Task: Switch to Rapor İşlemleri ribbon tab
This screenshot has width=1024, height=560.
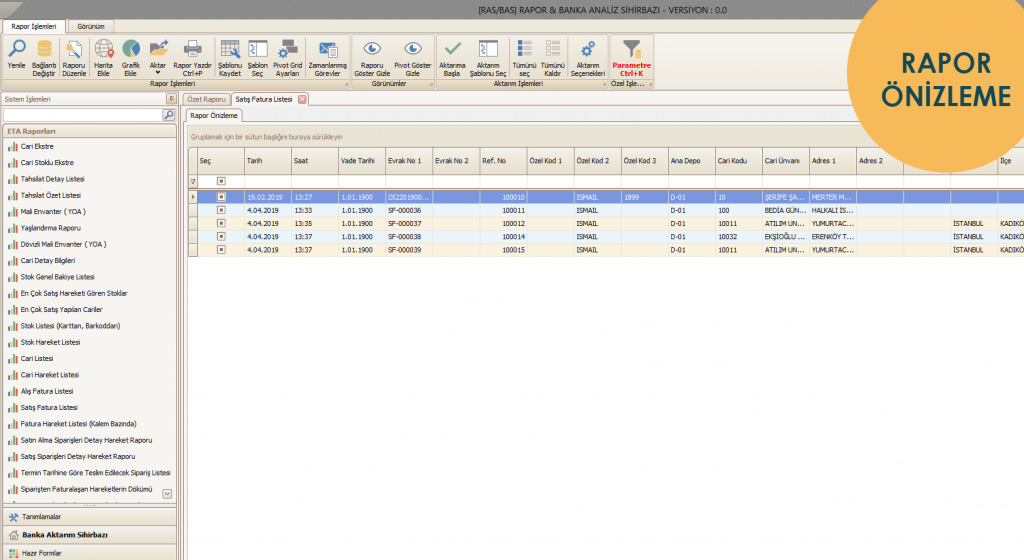Action: click(x=34, y=26)
